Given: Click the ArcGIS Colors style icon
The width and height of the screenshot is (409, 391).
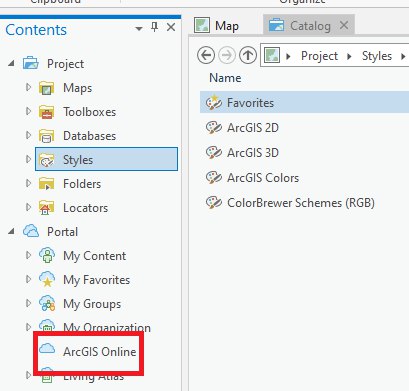Looking at the screenshot, I should [214, 177].
